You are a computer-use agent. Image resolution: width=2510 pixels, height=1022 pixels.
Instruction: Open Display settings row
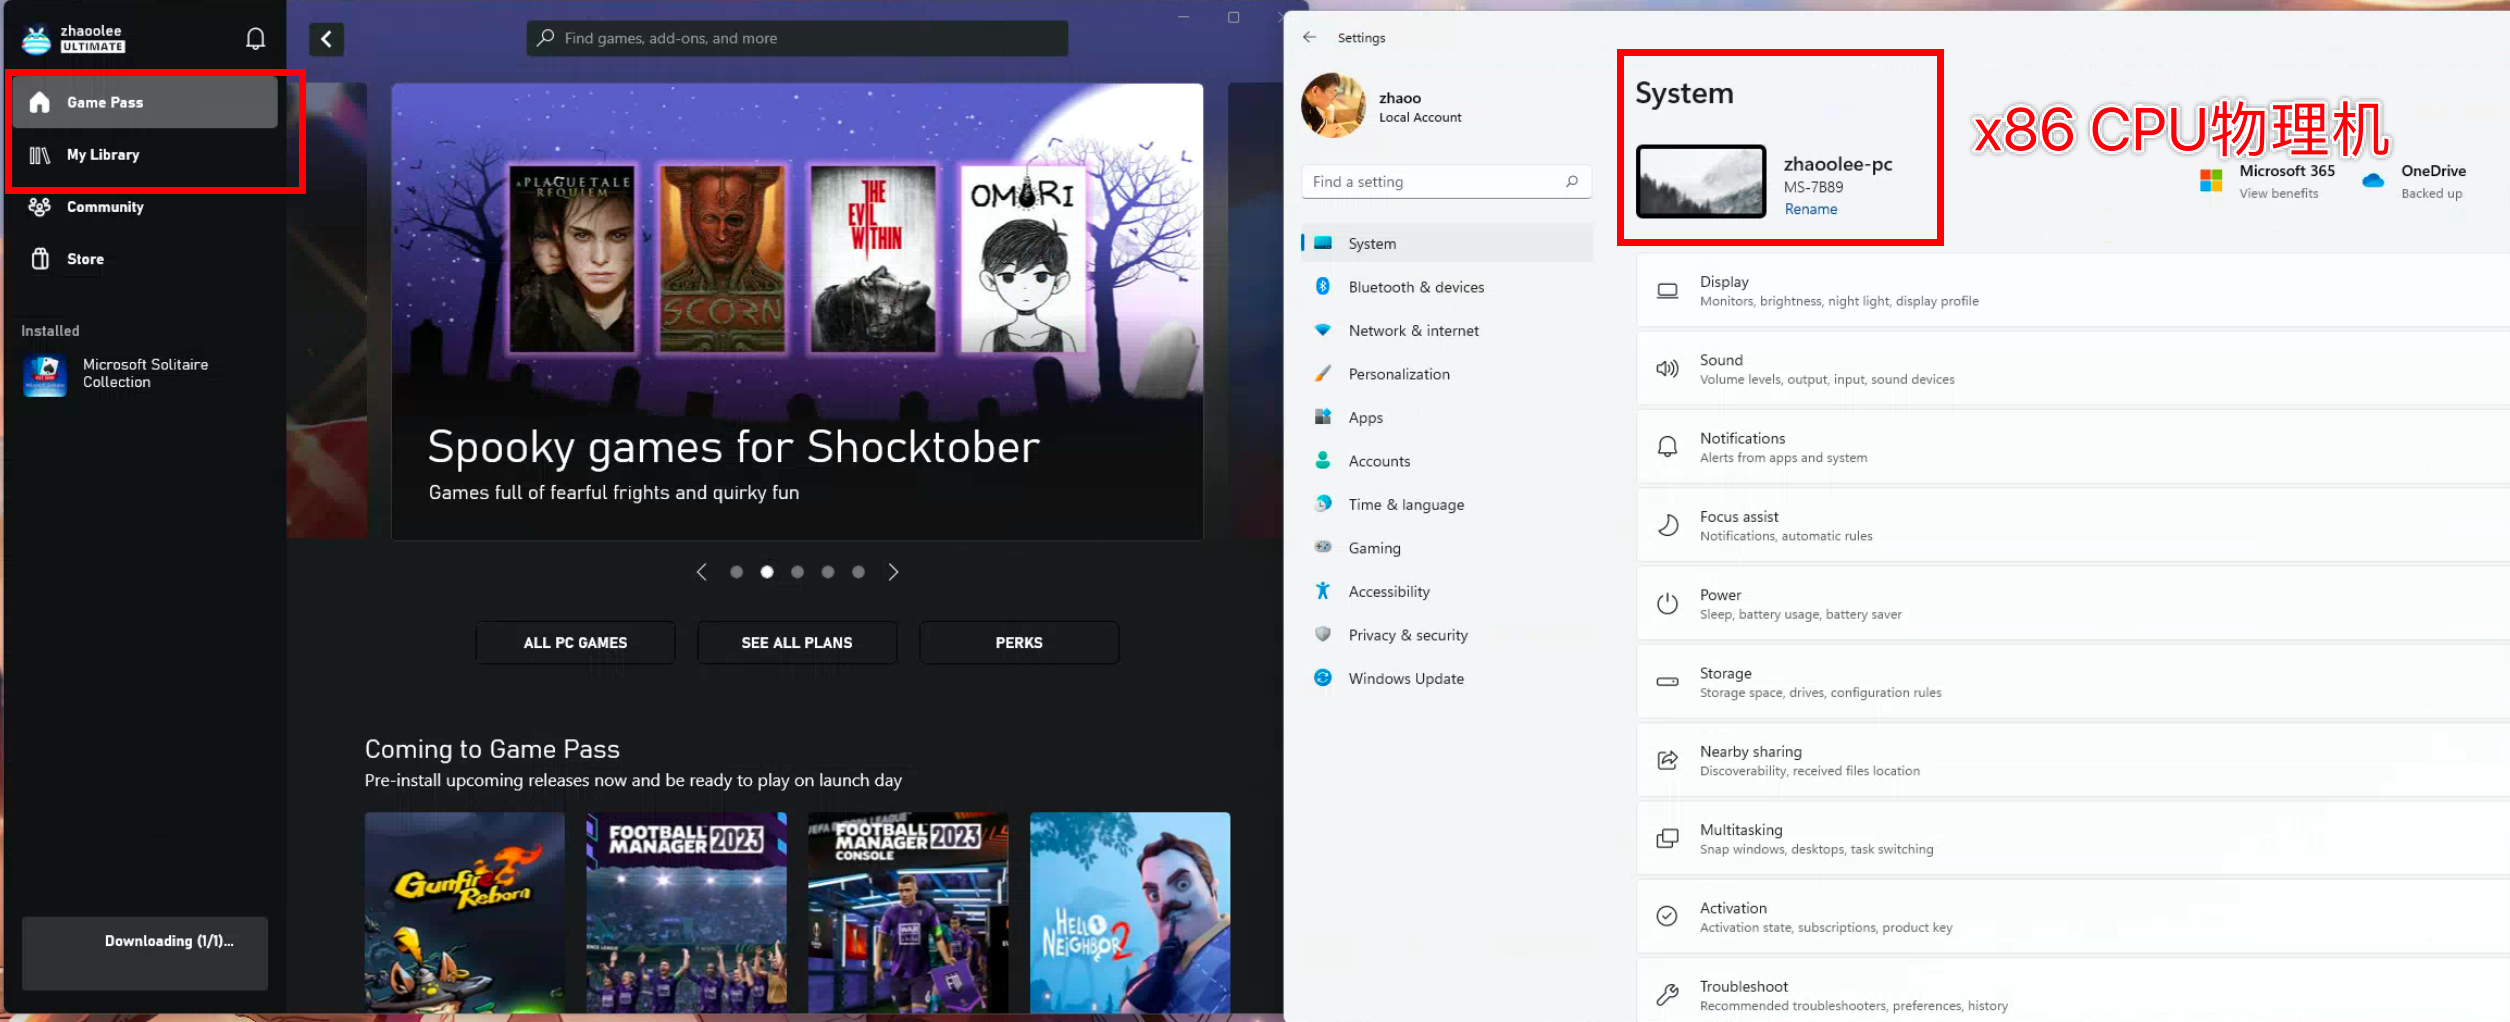tap(2073, 291)
